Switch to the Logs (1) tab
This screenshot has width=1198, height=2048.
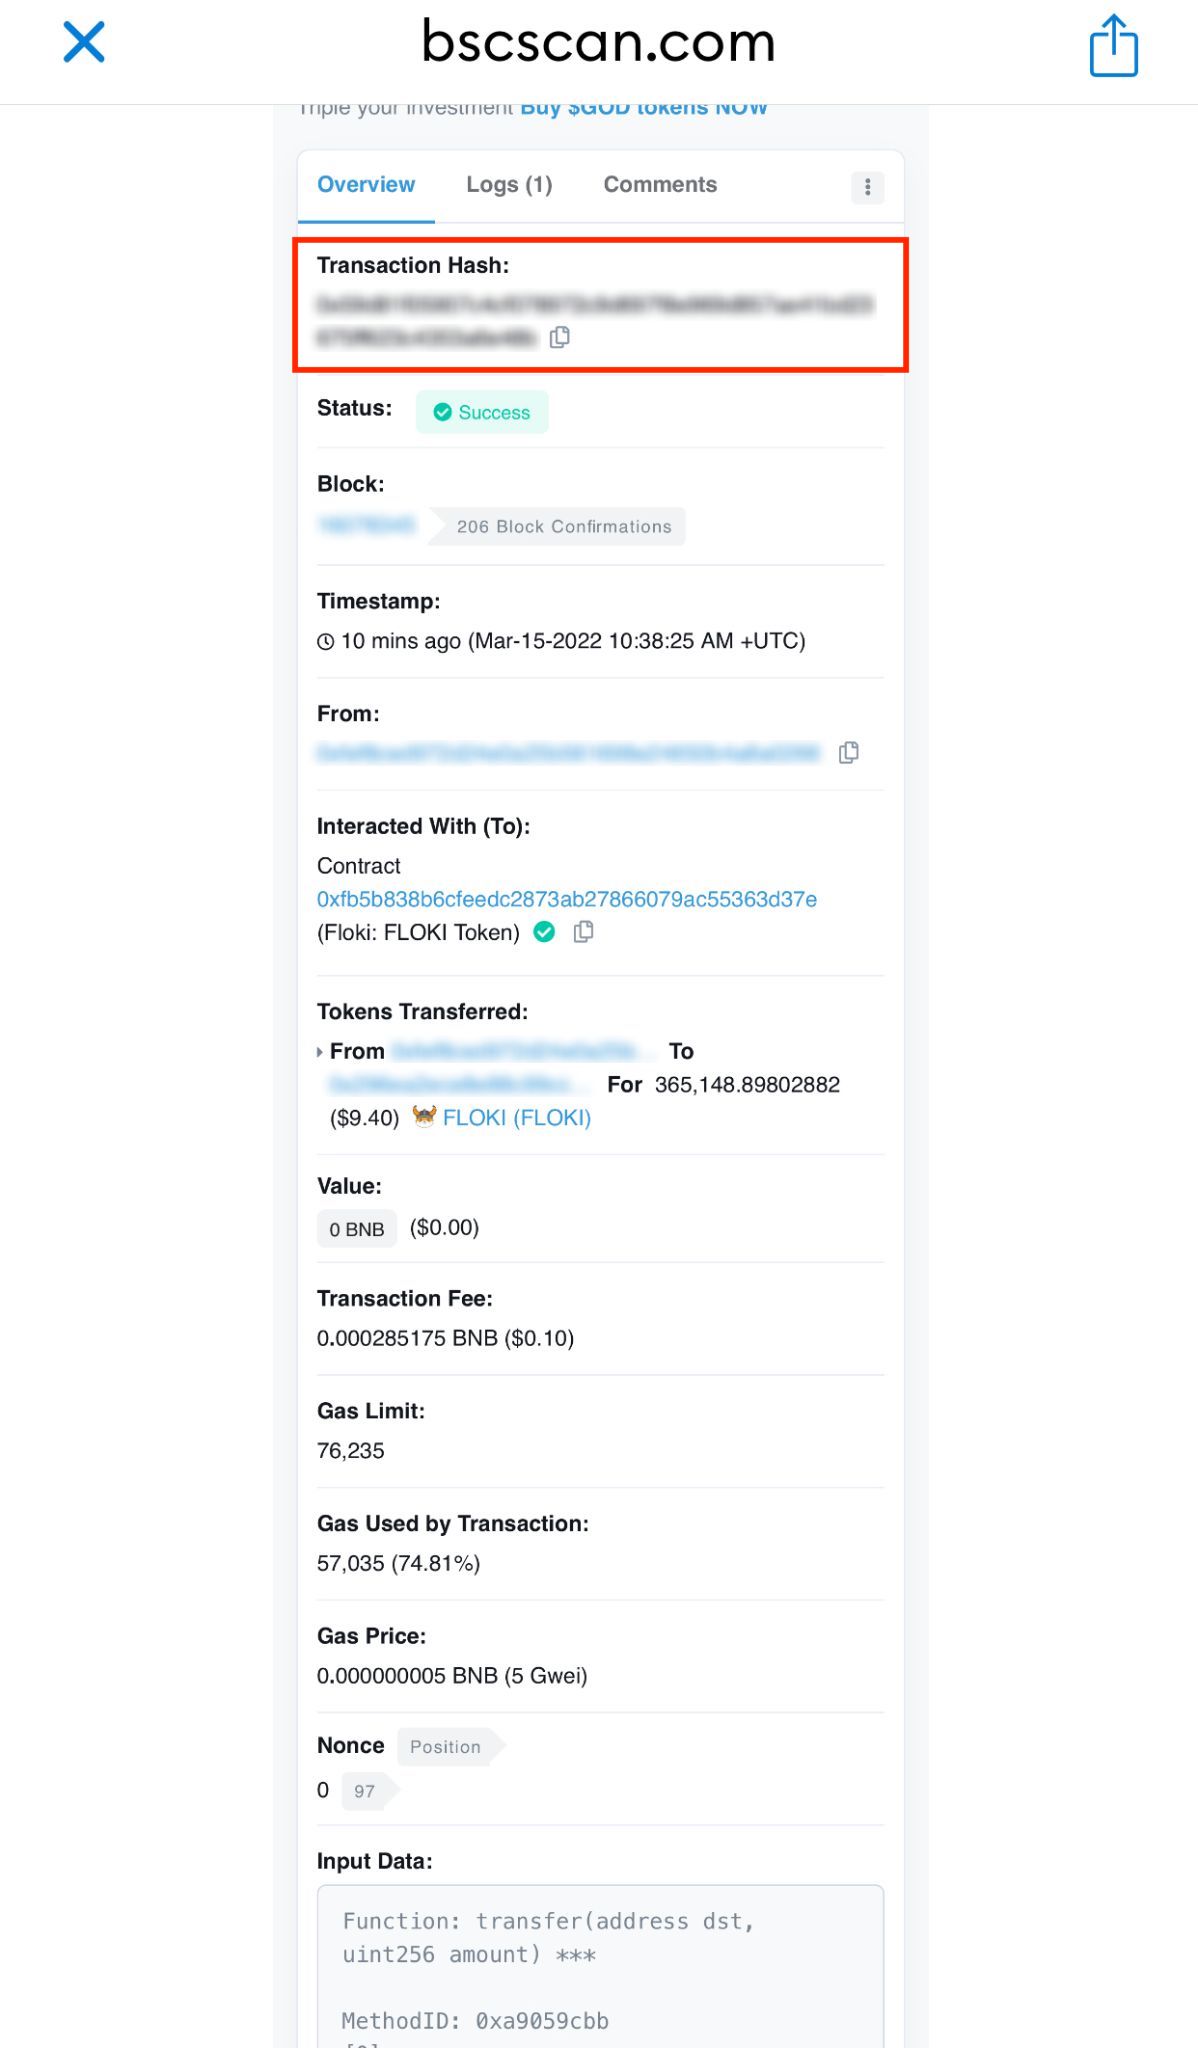pyautogui.click(x=509, y=185)
